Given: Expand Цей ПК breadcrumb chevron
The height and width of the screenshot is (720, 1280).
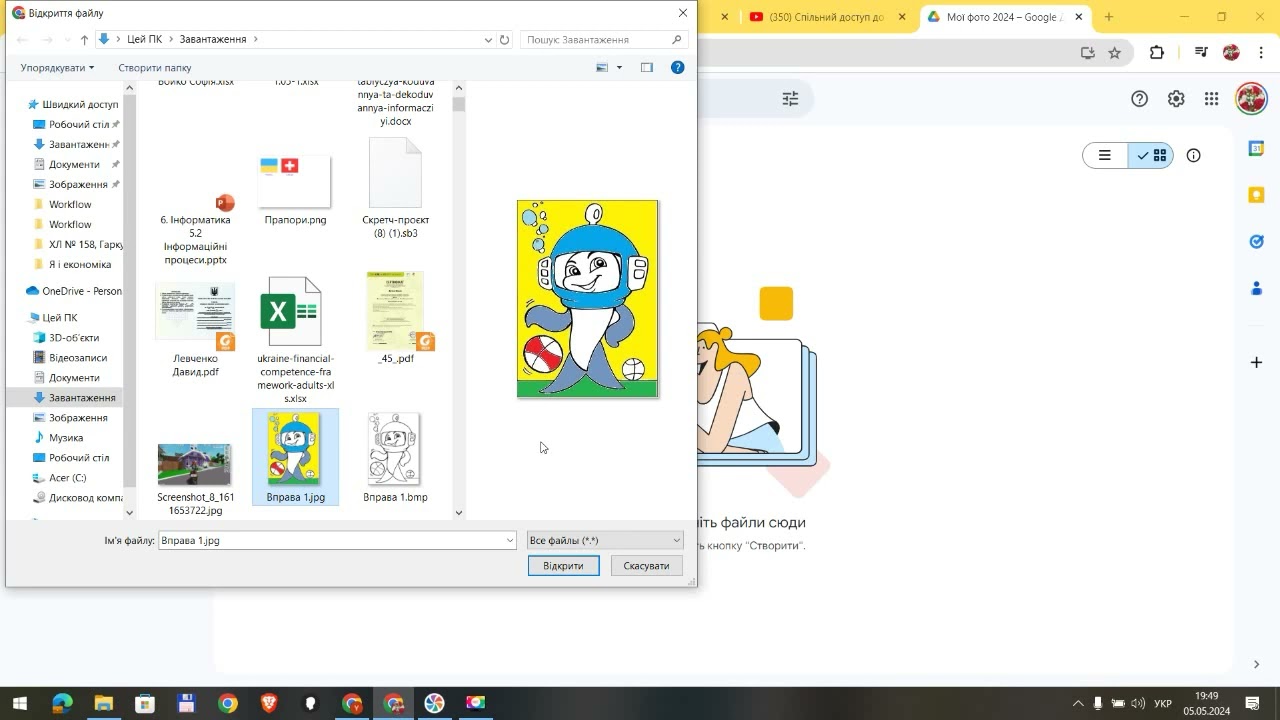Looking at the screenshot, I should 170,40.
